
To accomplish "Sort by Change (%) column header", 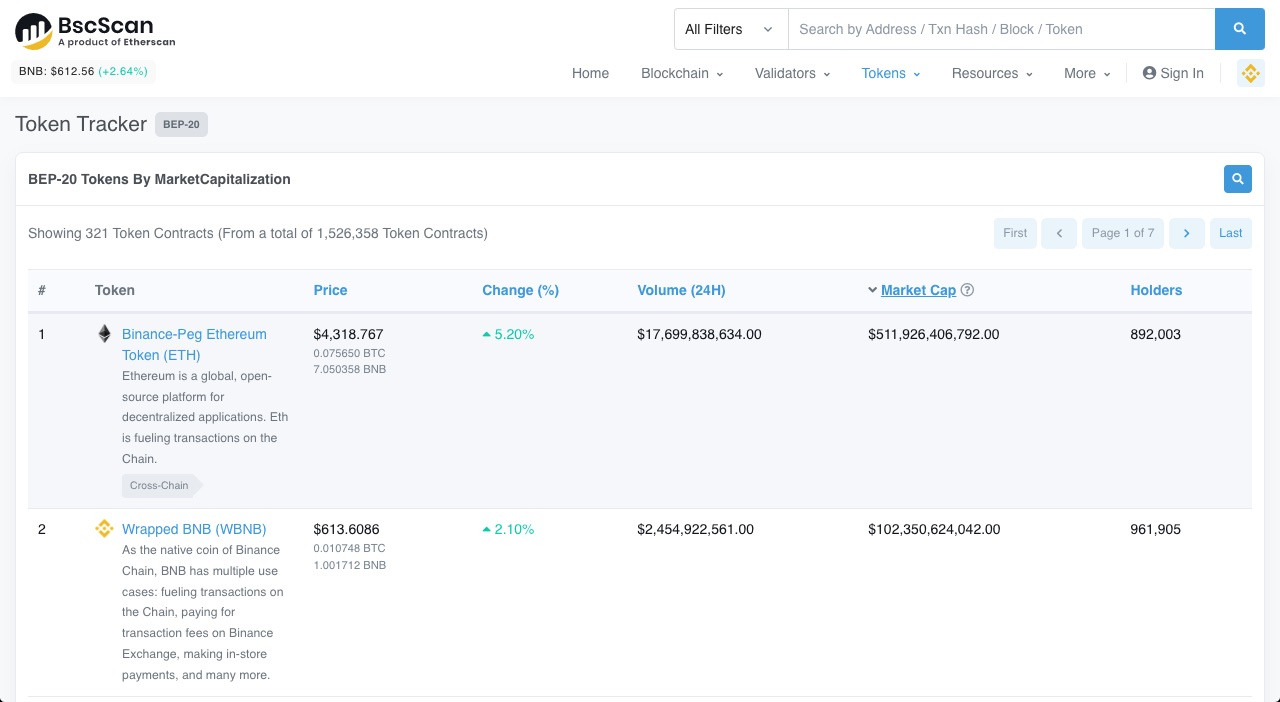I will [x=520, y=290].
